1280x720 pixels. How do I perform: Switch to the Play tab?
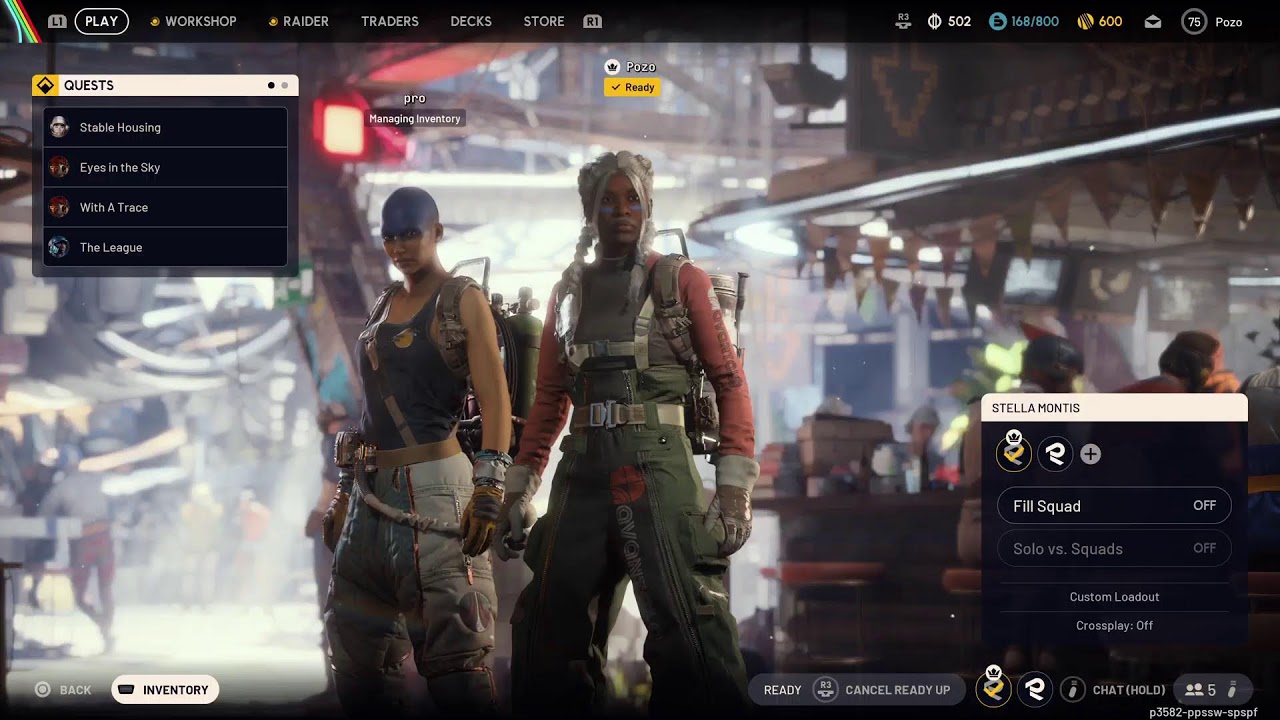point(101,21)
